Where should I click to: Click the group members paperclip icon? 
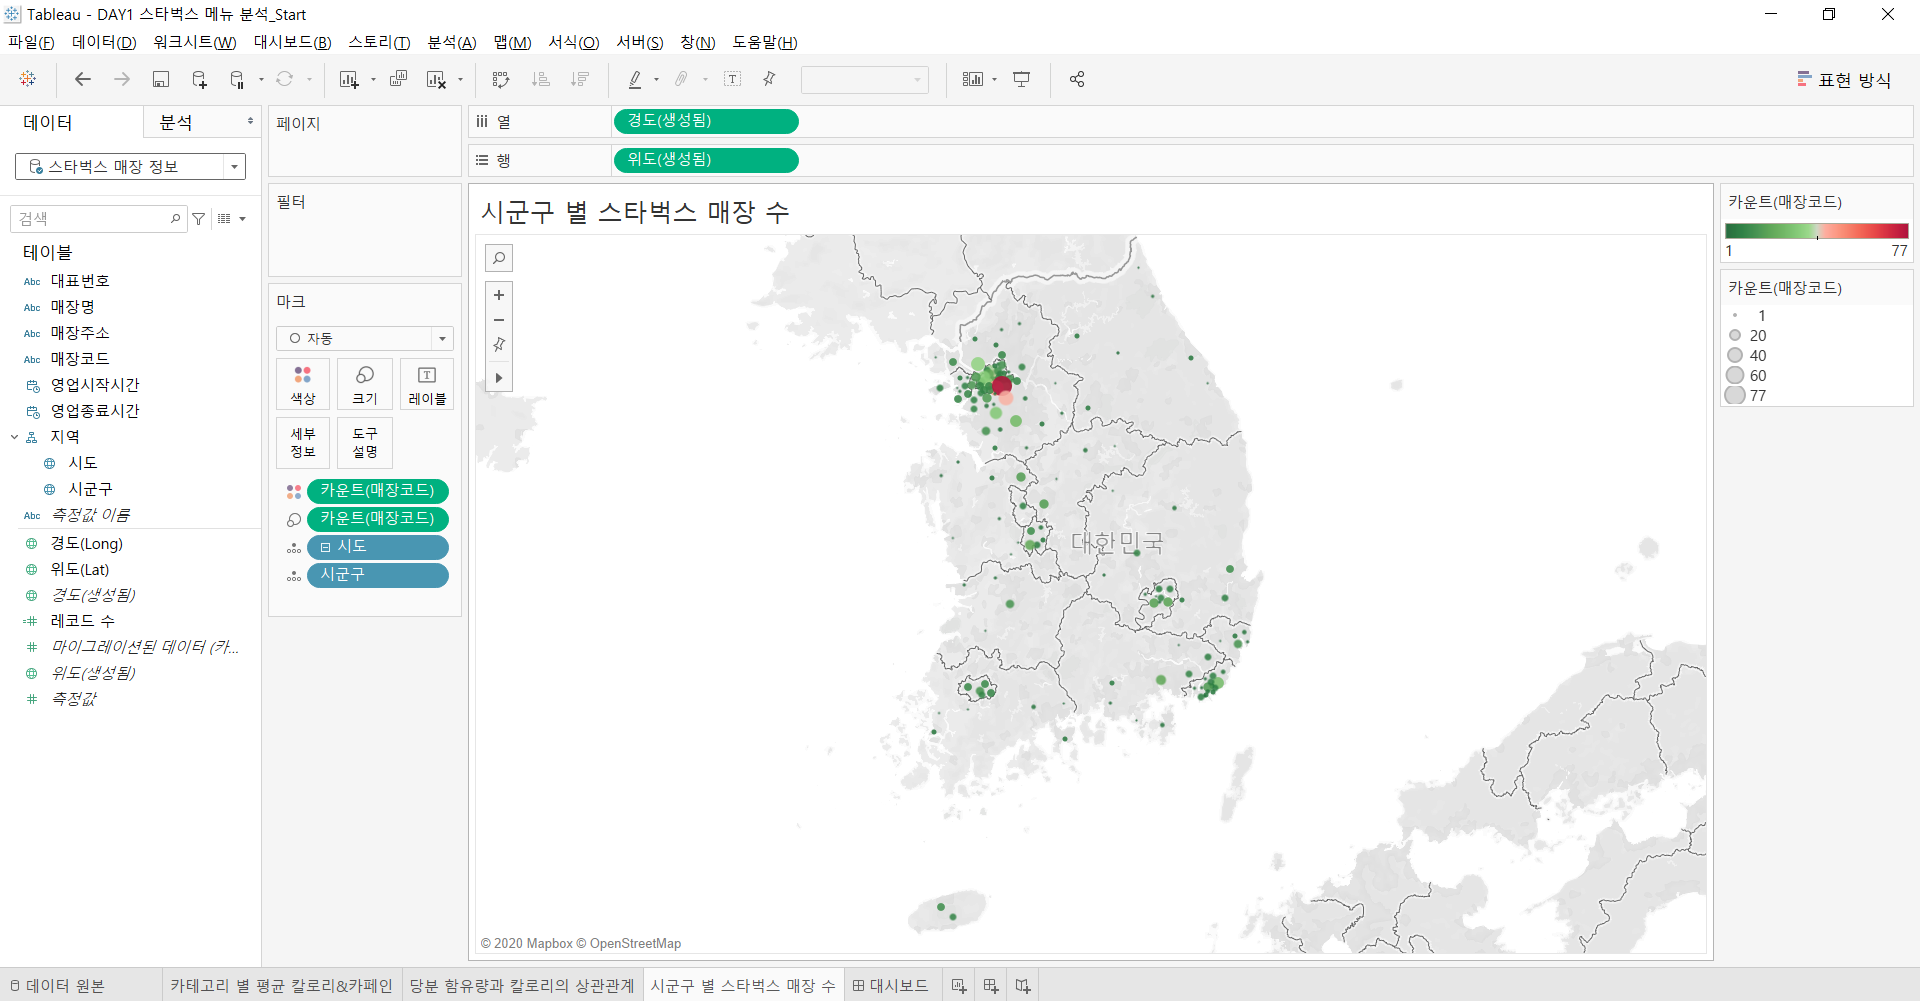click(681, 79)
